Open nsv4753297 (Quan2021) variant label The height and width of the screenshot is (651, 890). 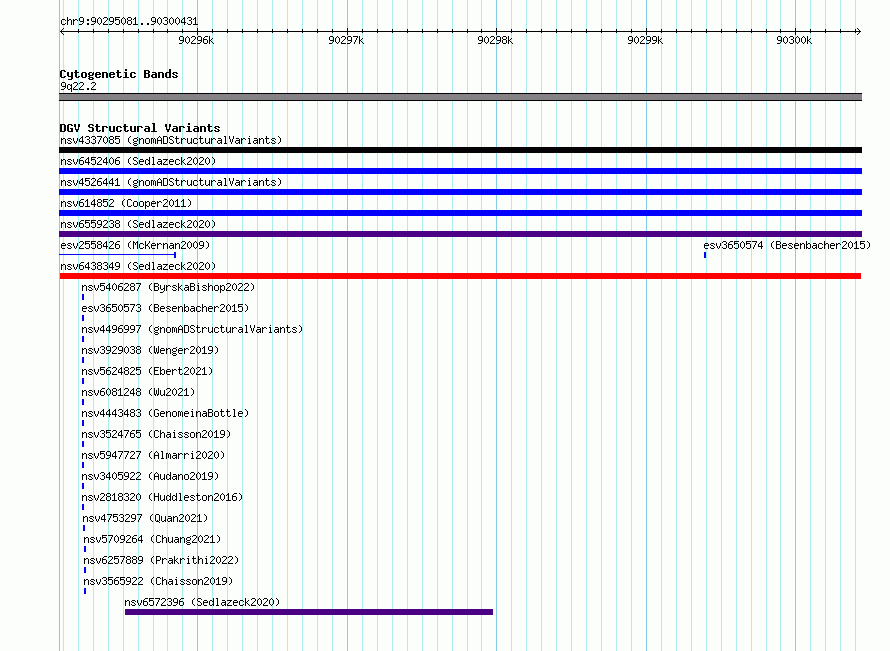pos(145,518)
